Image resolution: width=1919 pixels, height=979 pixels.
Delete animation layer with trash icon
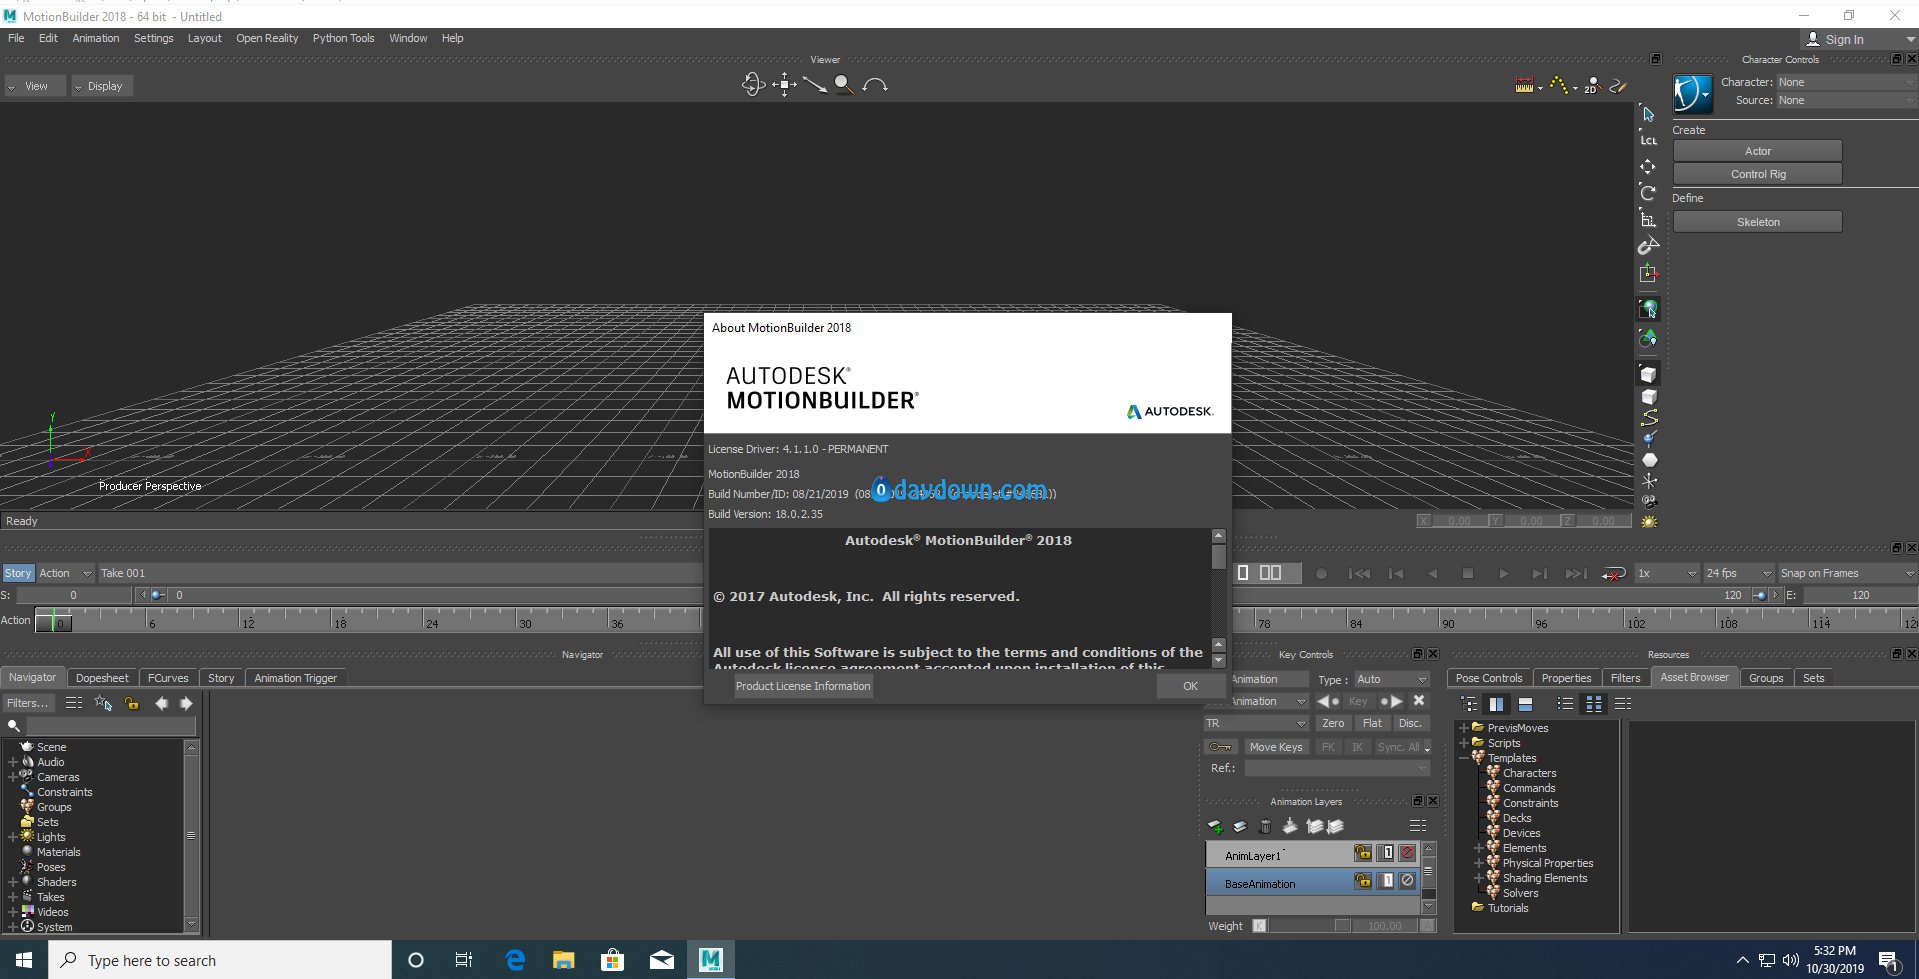[x=1265, y=826]
